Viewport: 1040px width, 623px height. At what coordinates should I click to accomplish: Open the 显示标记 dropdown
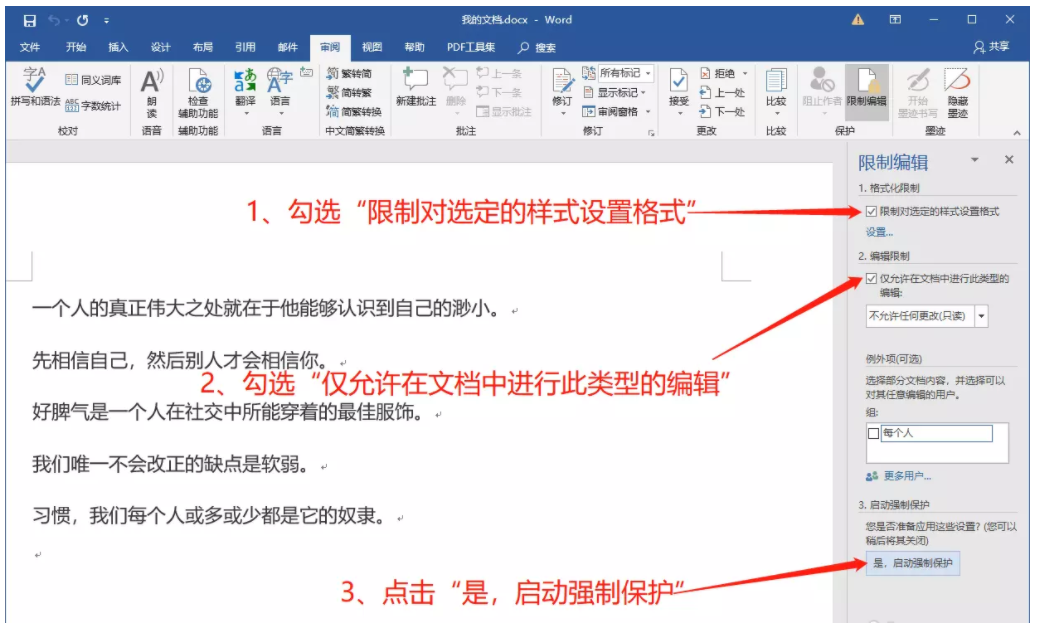click(614, 93)
